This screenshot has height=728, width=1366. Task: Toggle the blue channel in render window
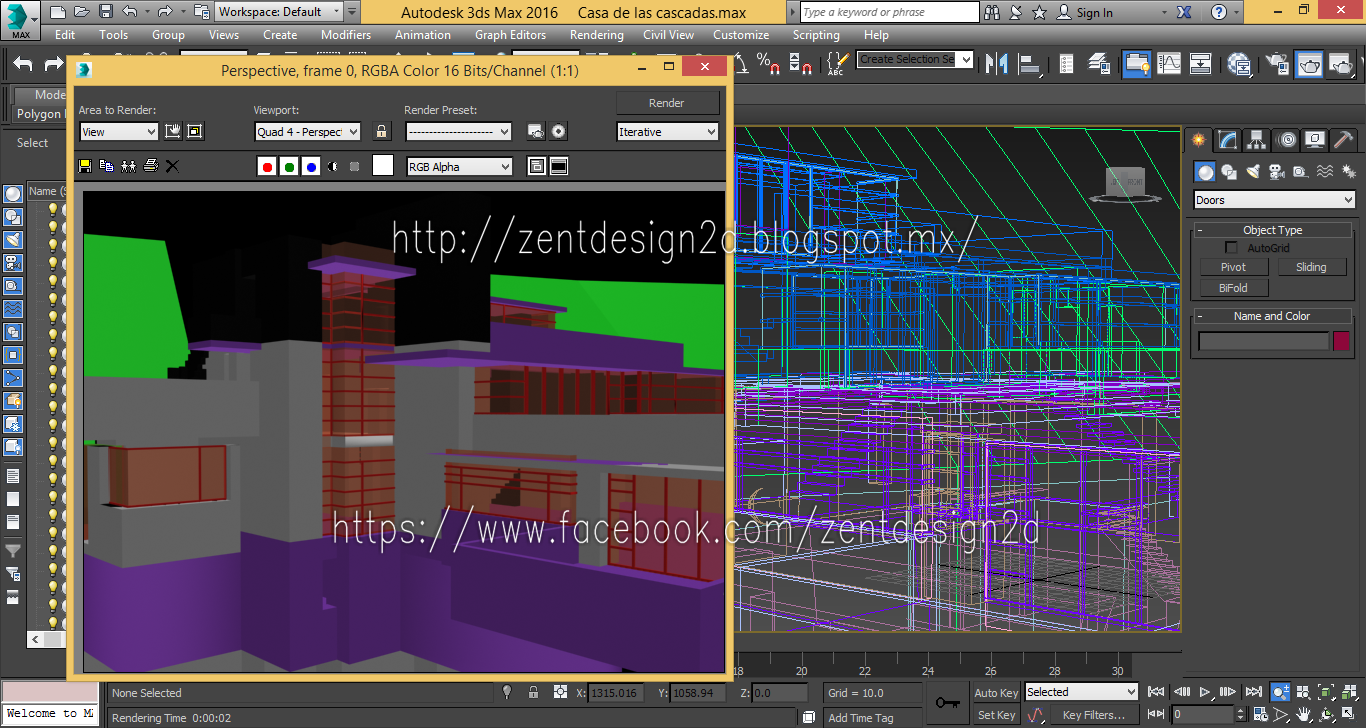point(311,166)
